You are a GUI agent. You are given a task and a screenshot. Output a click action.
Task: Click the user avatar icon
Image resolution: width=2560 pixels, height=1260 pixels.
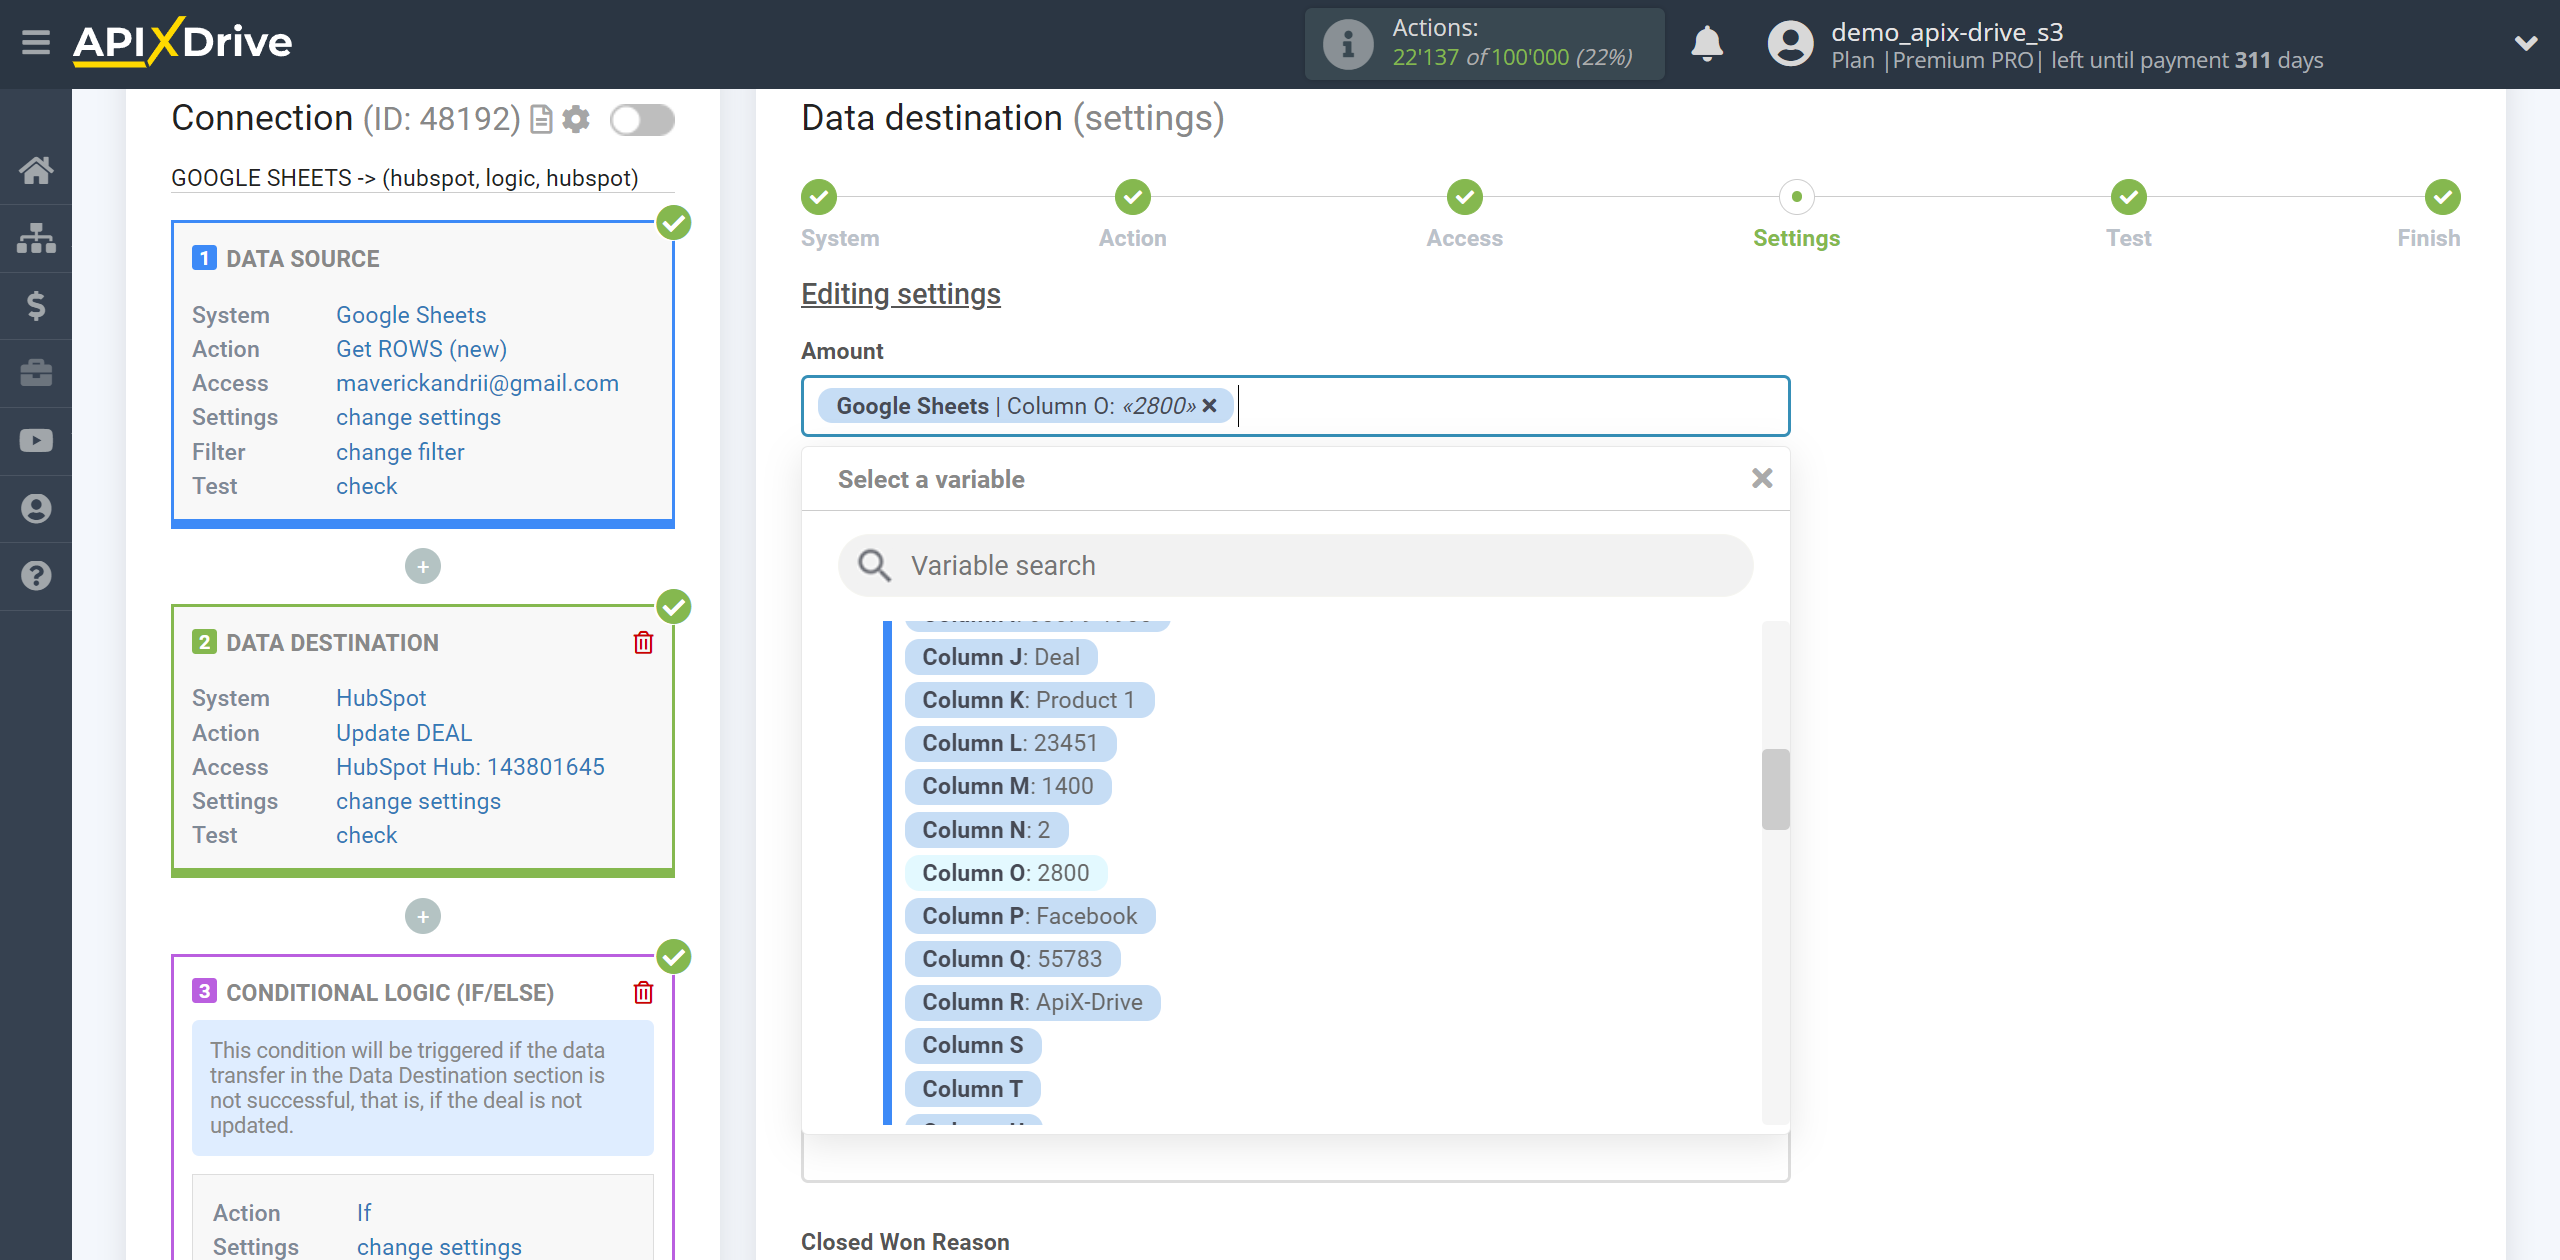coord(1790,44)
